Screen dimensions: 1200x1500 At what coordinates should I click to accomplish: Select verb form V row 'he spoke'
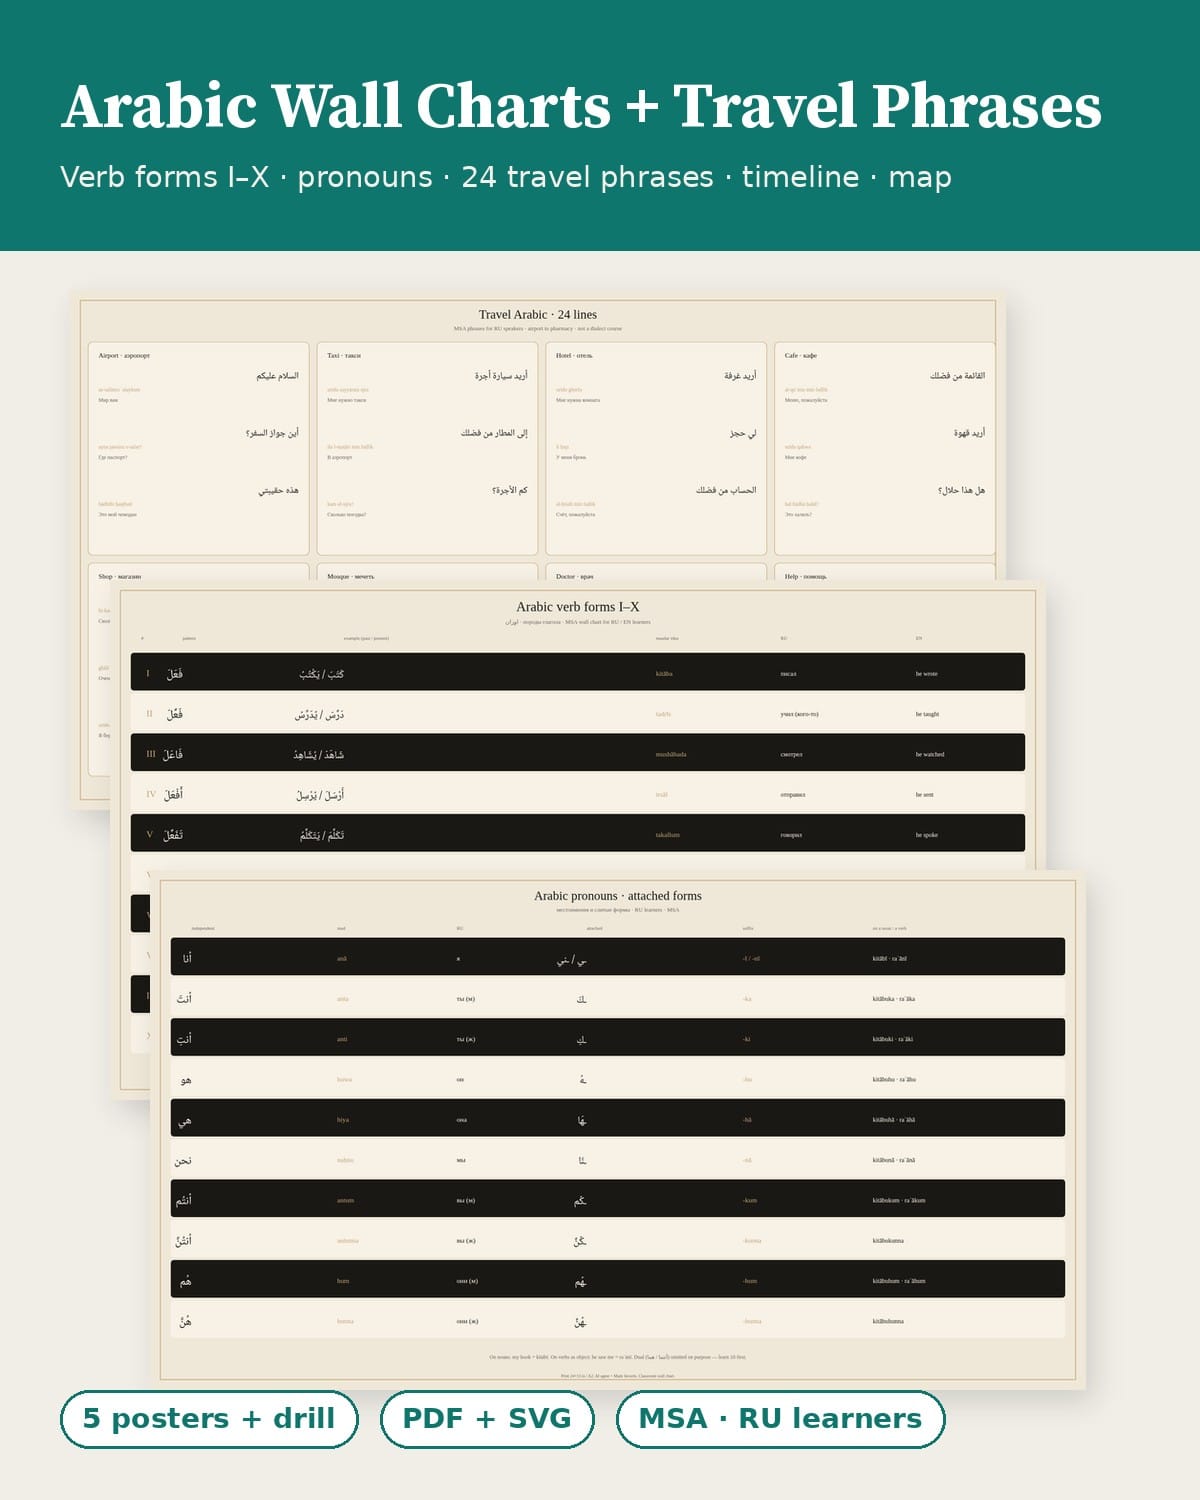coord(578,833)
